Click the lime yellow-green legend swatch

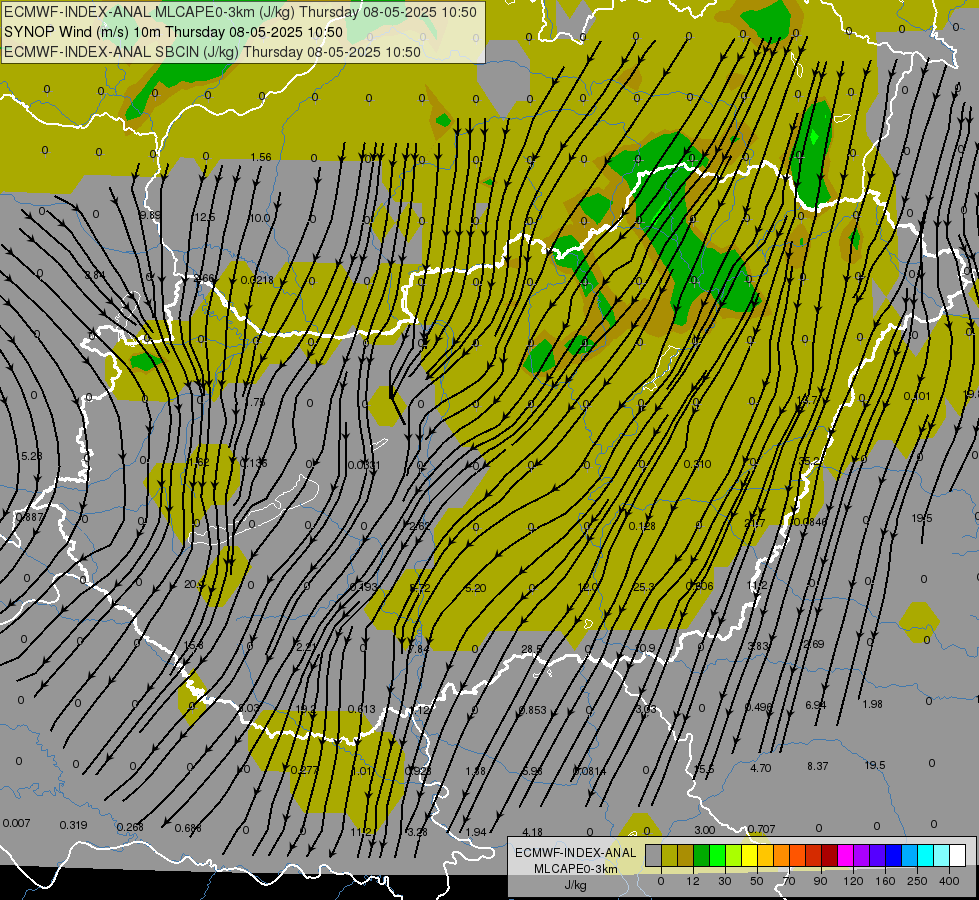[733, 856]
